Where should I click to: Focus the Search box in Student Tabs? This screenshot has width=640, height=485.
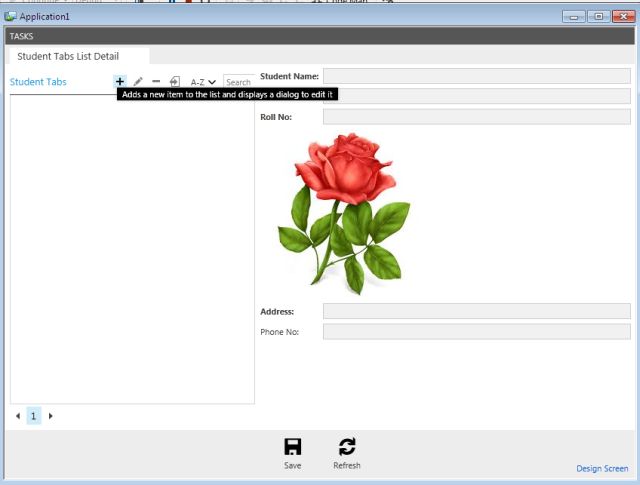click(239, 81)
